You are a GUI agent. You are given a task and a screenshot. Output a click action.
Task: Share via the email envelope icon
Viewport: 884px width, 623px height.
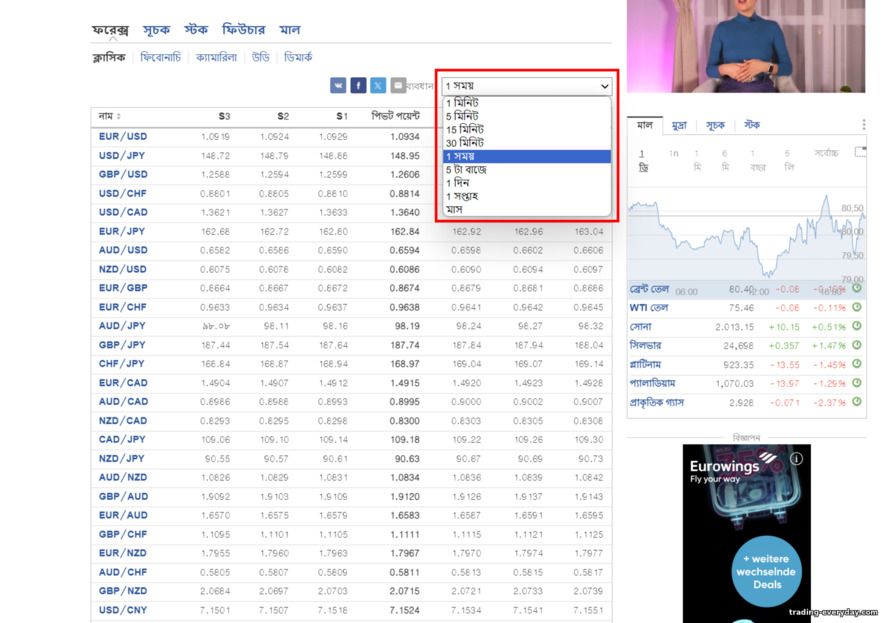(398, 85)
